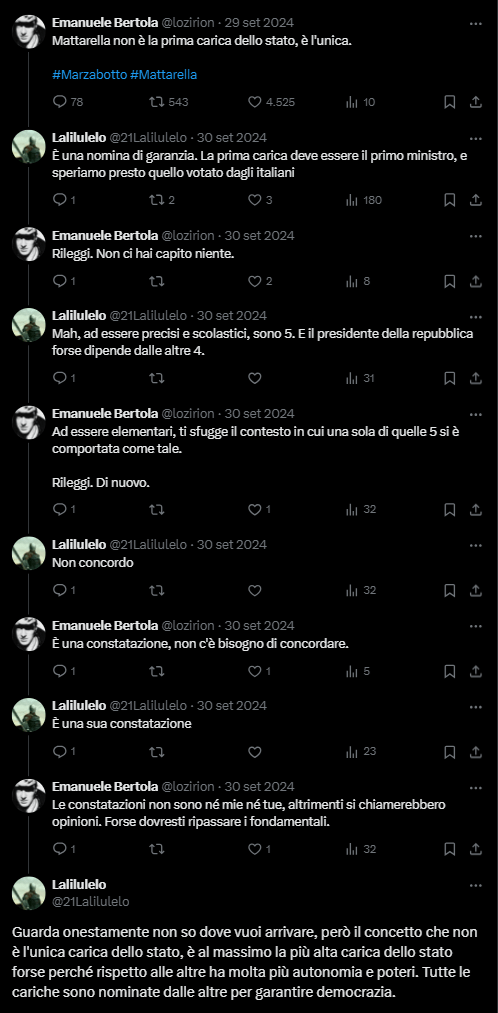This screenshot has height=1013, width=498.
Task: Open more options on the final Lalilulelo tweet
Action: [x=475, y=885]
